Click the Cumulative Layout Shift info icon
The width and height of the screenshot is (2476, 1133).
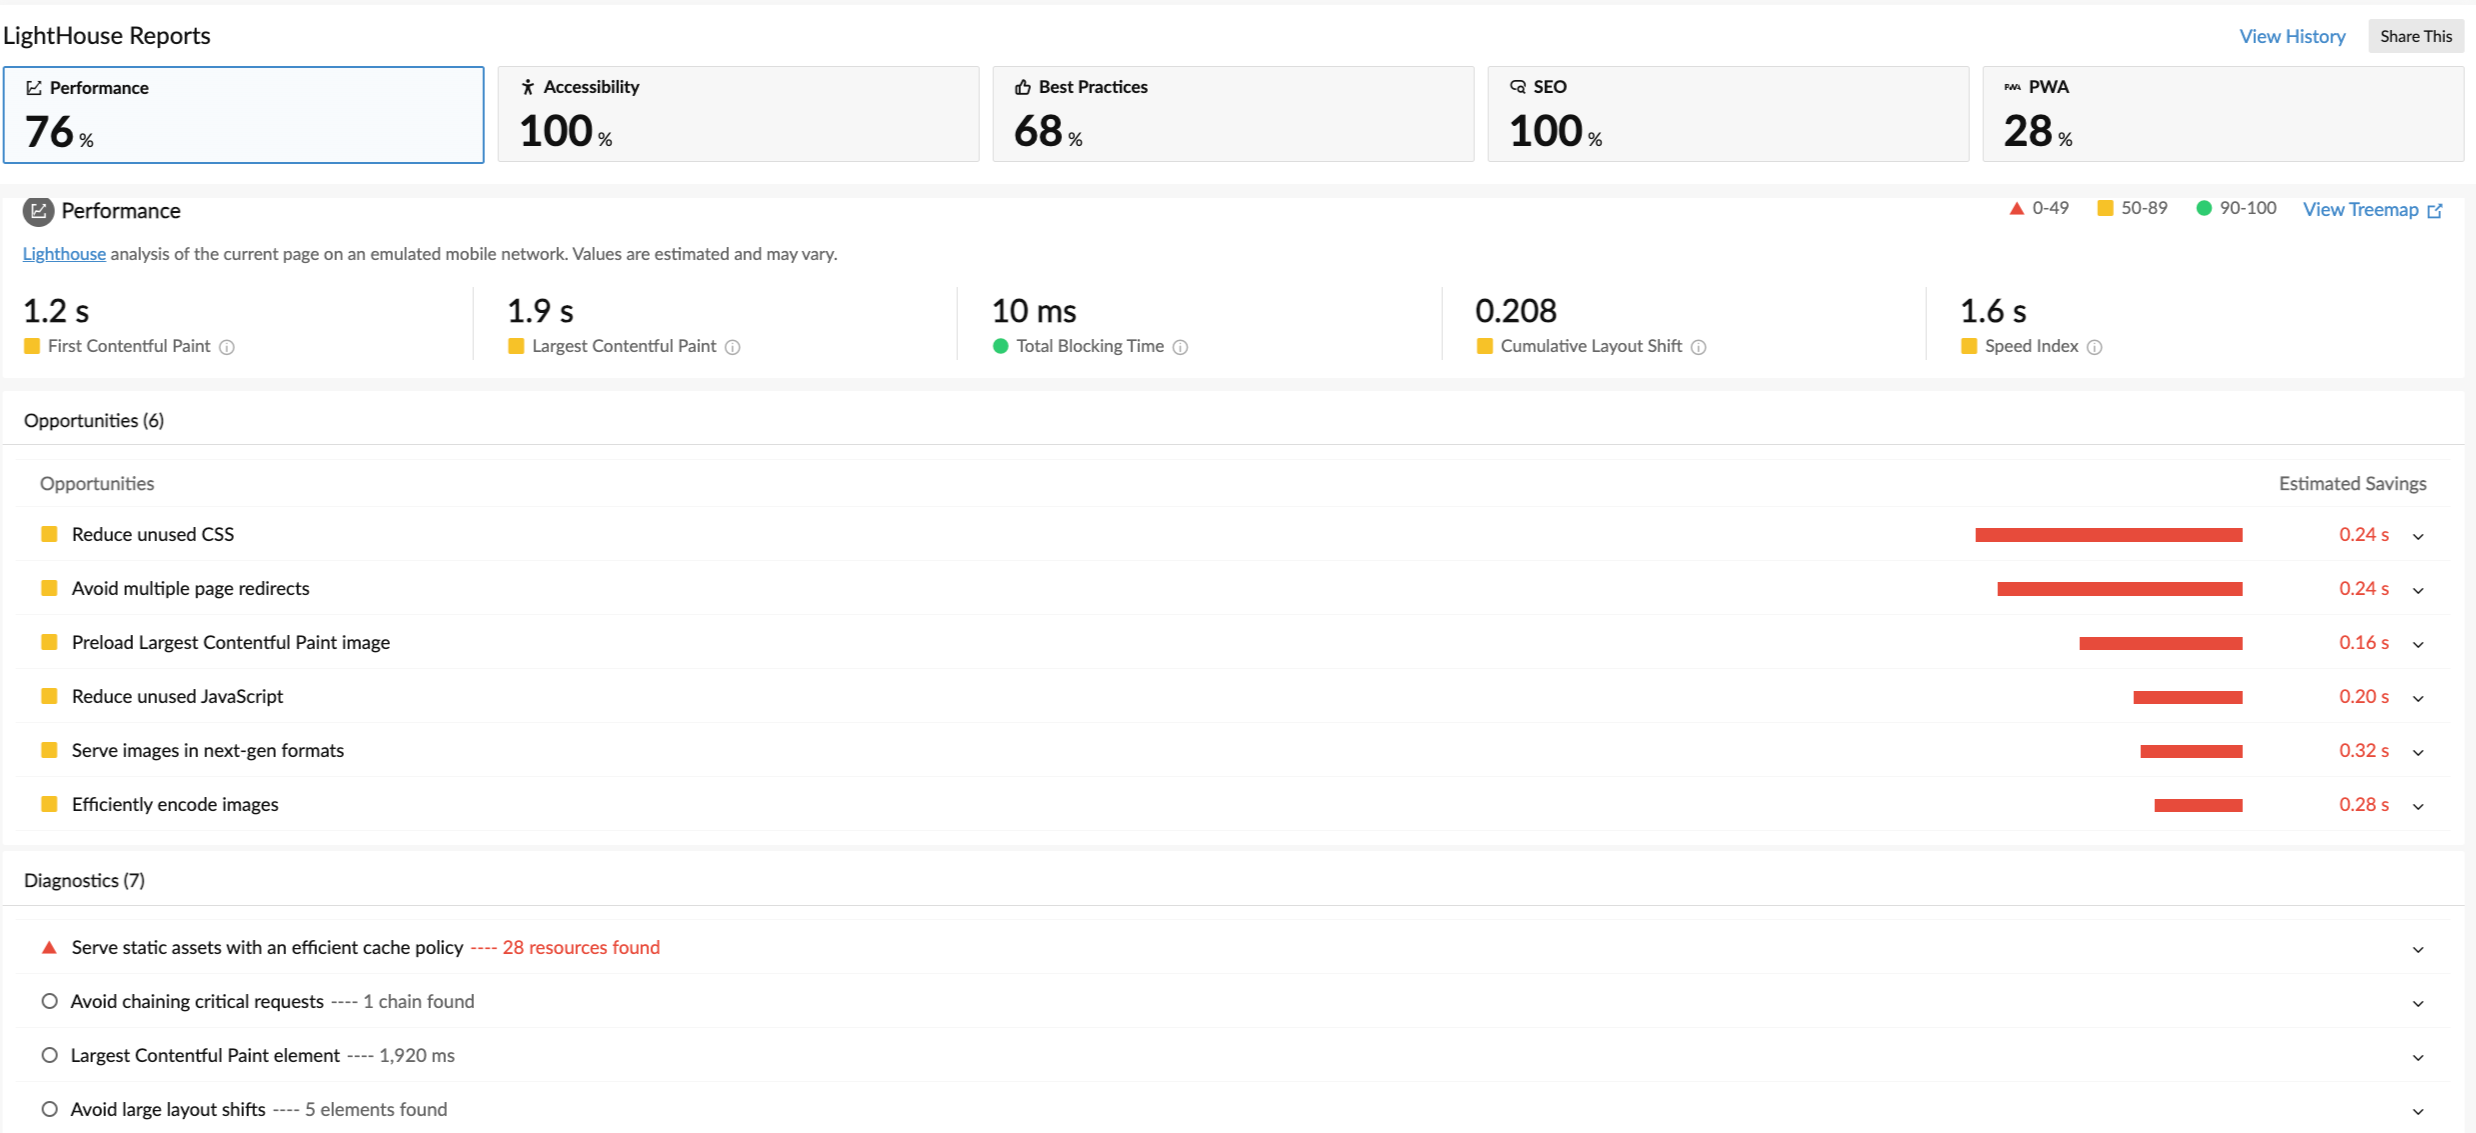coord(1698,347)
